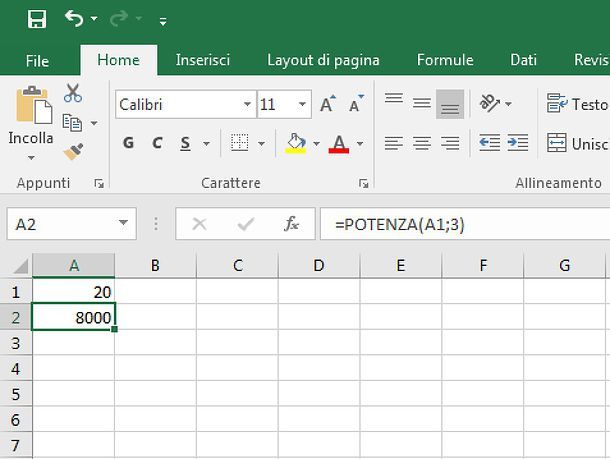Toggle Bold (G) formatting
The height and width of the screenshot is (459, 610).
(x=128, y=143)
